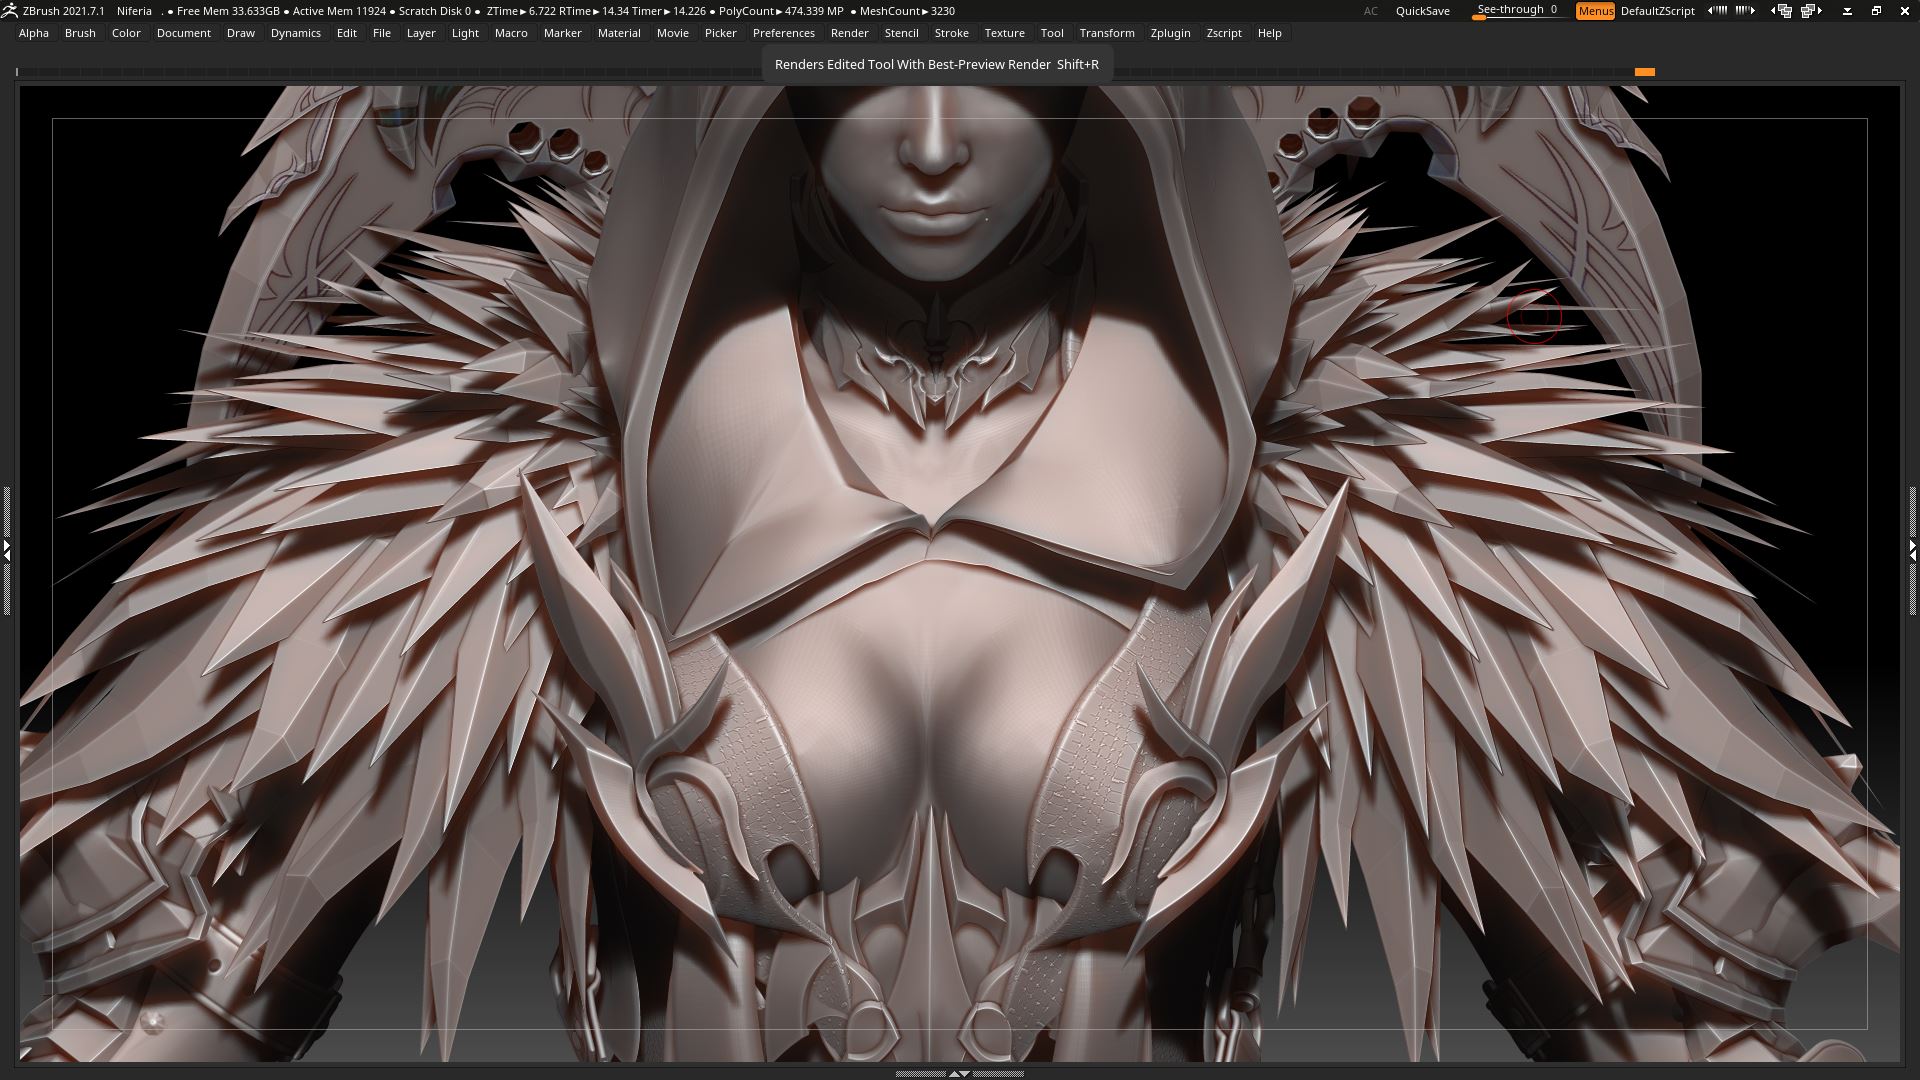Open the Render menu
This screenshot has width=1920, height=1080.
[x=849, y=33]
